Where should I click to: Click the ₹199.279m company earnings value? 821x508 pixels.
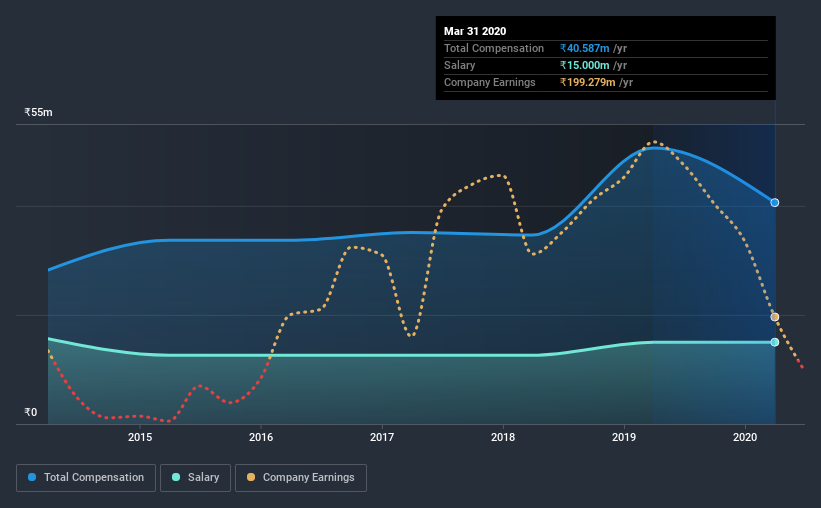pyautogui.click(x=587, y=82)
